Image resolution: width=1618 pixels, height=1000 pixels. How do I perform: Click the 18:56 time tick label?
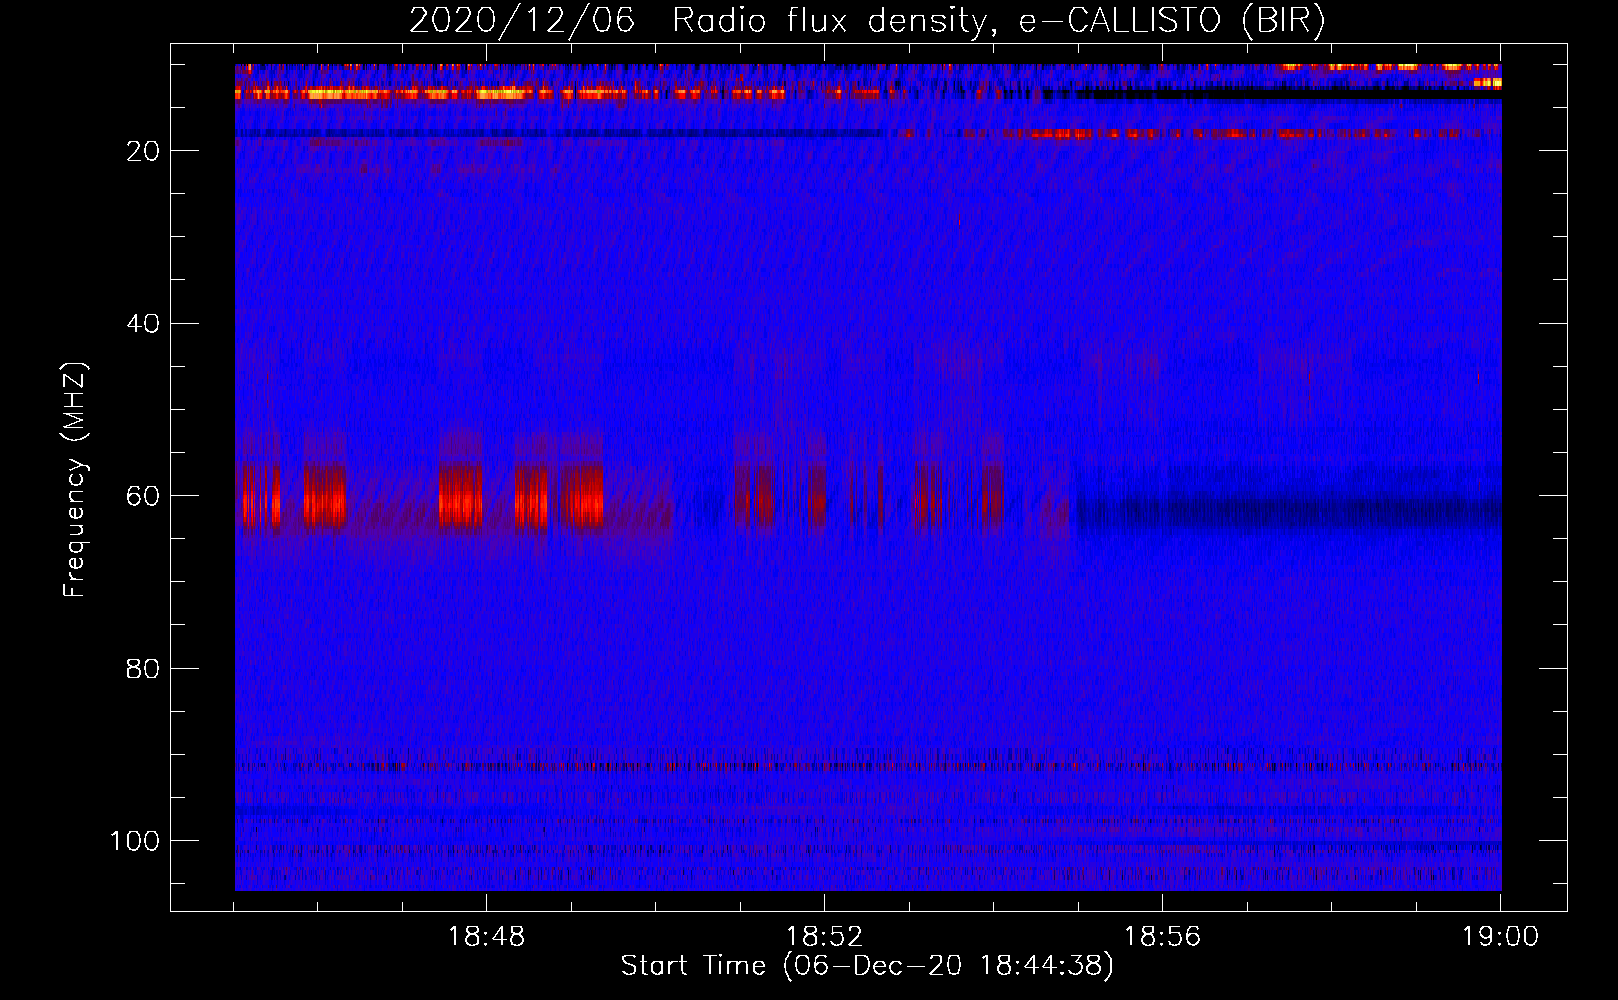1162,937
